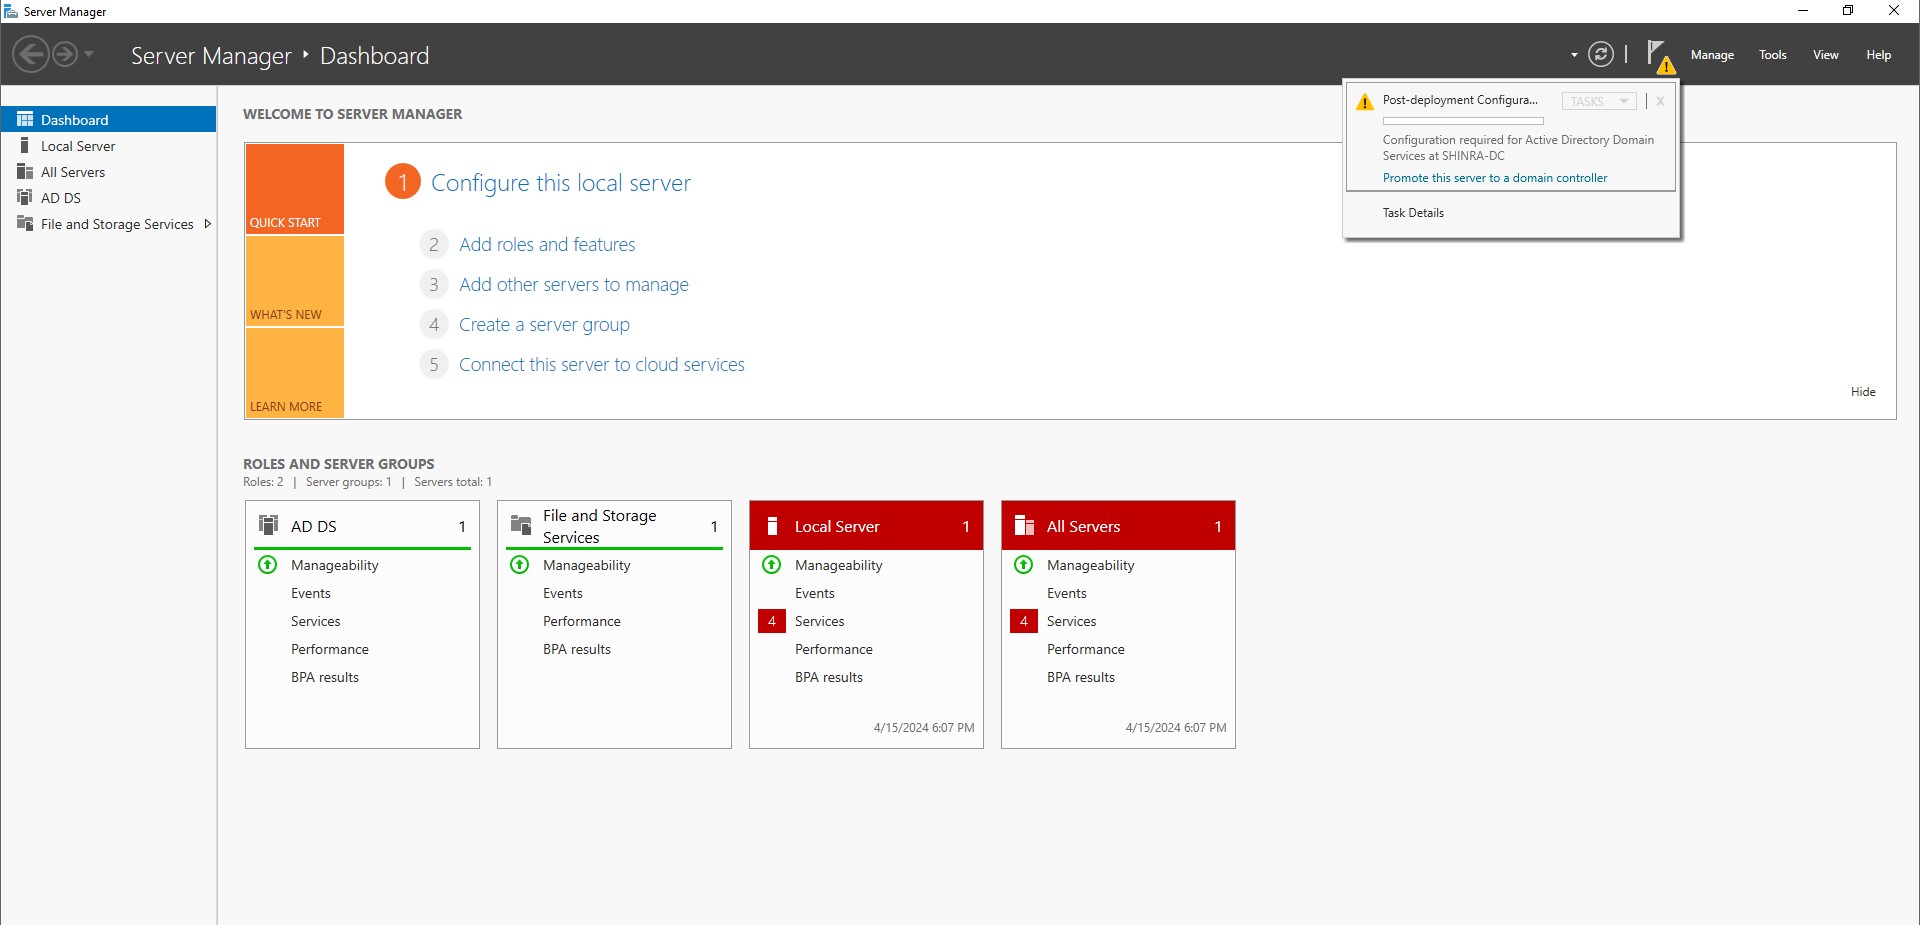Click the forward navigation arrow
The image size is (1920, 925).
[x=64, y=53]
